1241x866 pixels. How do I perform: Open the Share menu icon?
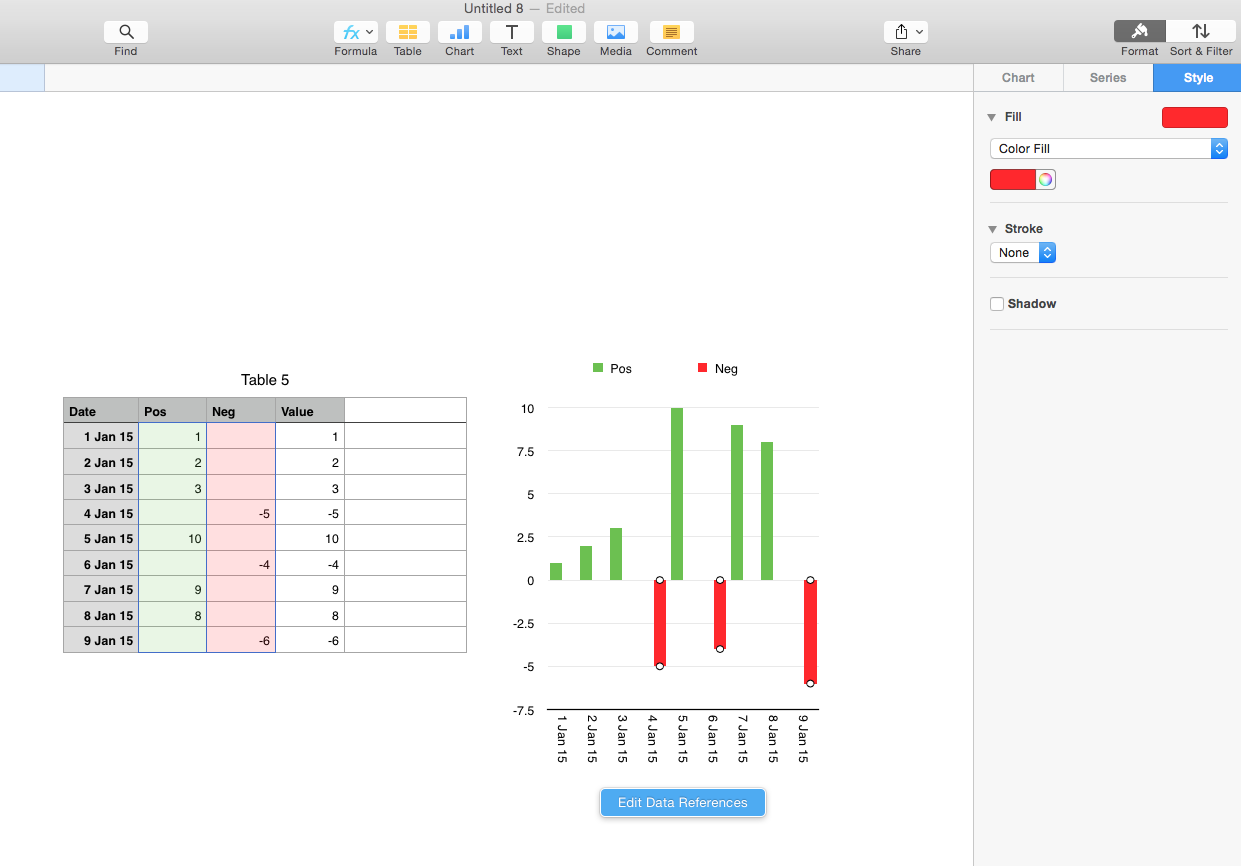pyautogui.click(x=906, y=32)
